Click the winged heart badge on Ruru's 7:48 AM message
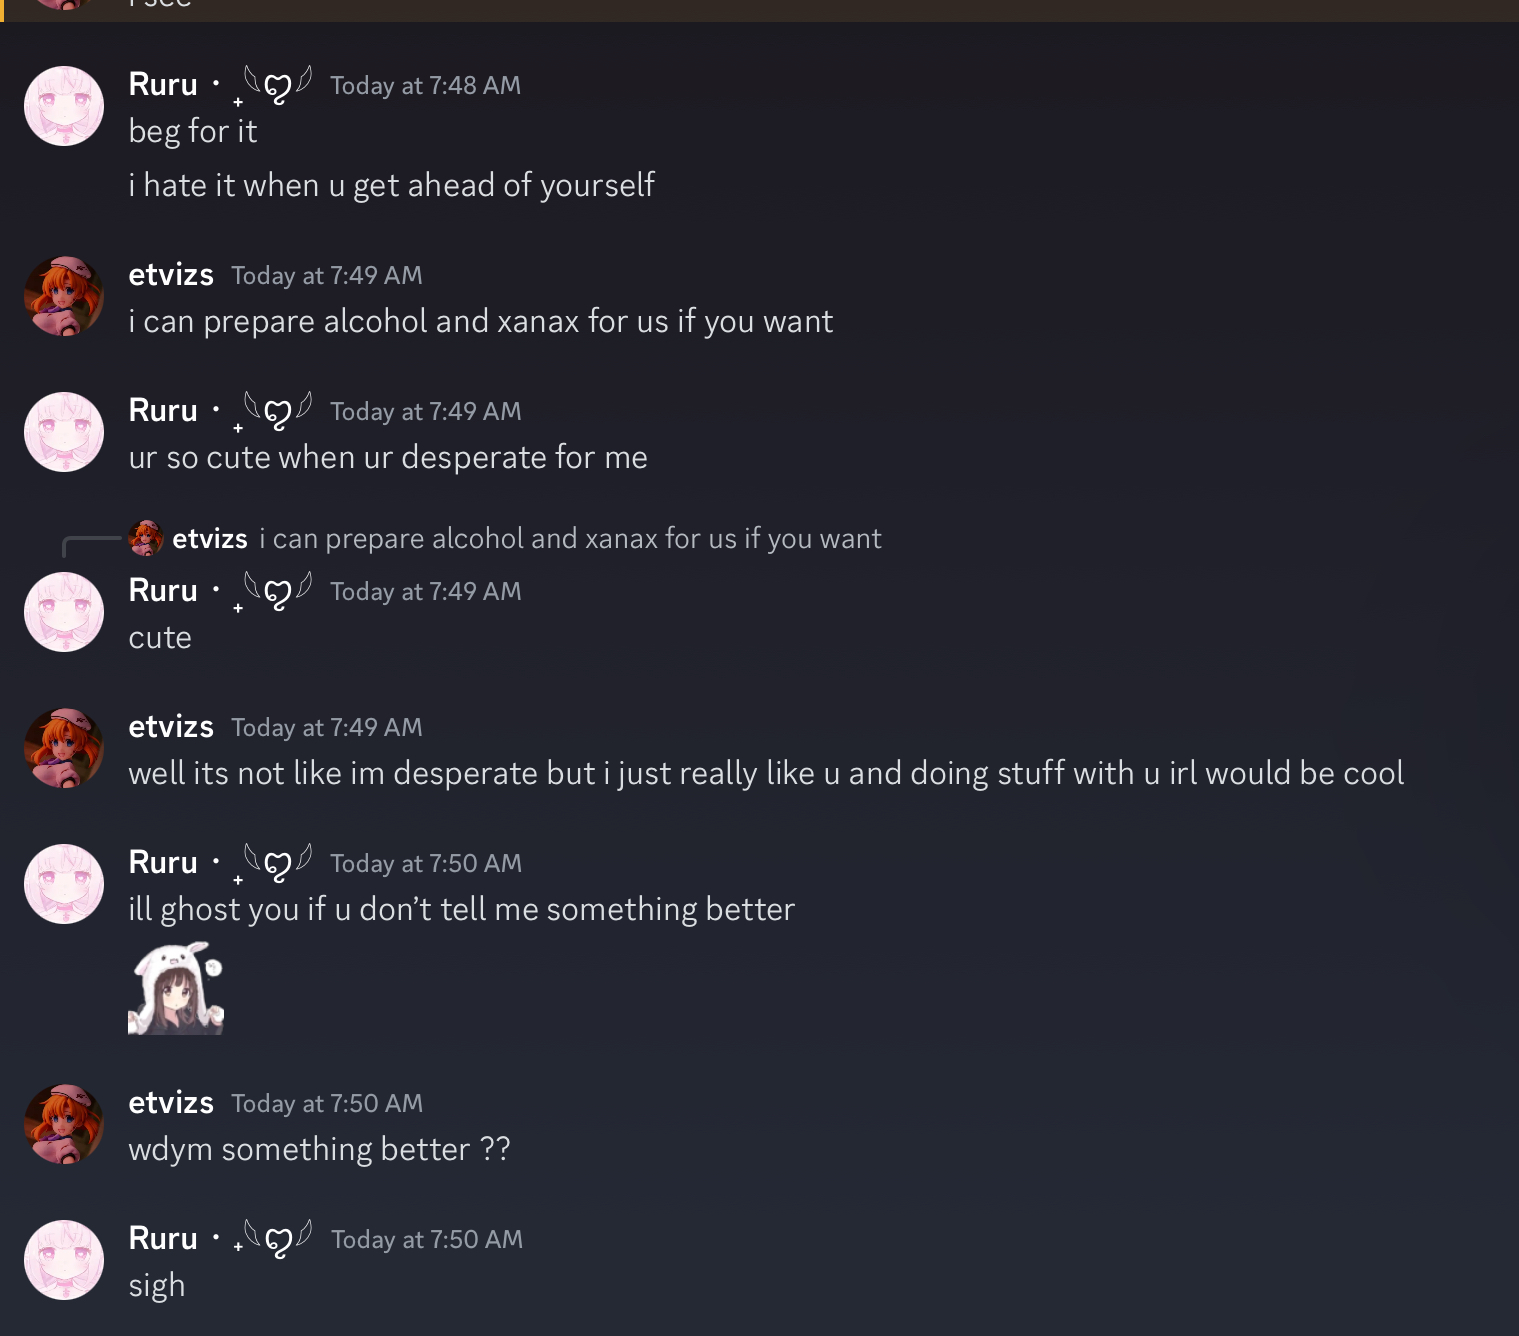 point(277,86)
